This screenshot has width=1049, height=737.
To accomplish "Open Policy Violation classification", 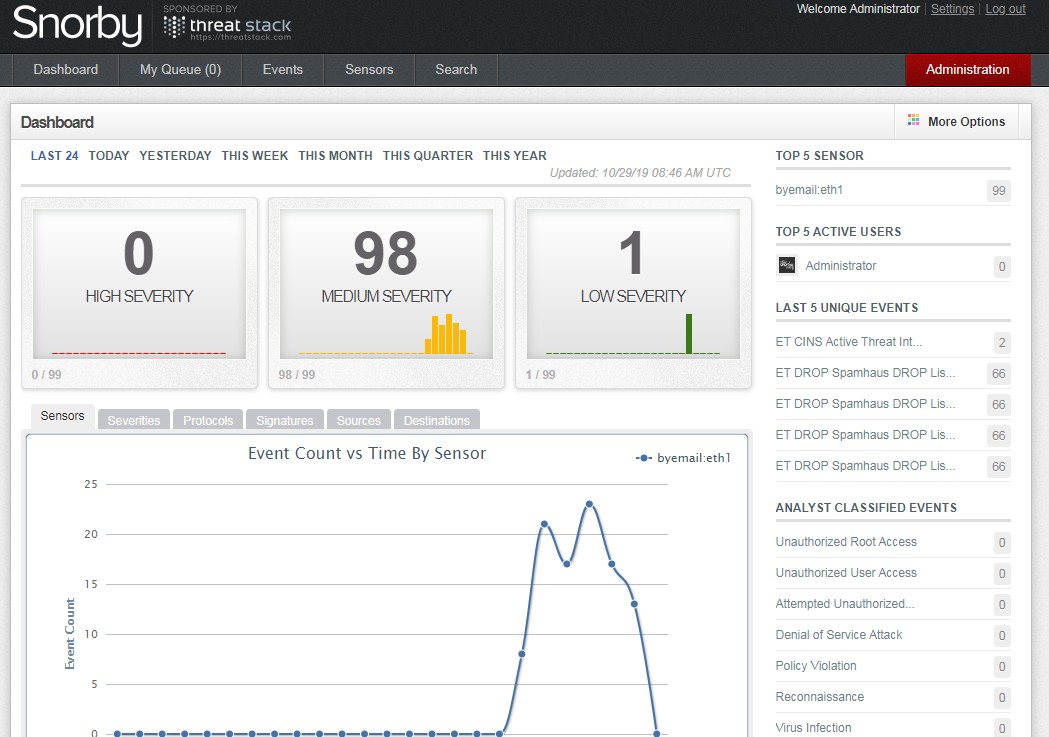I will pos(816,665).
